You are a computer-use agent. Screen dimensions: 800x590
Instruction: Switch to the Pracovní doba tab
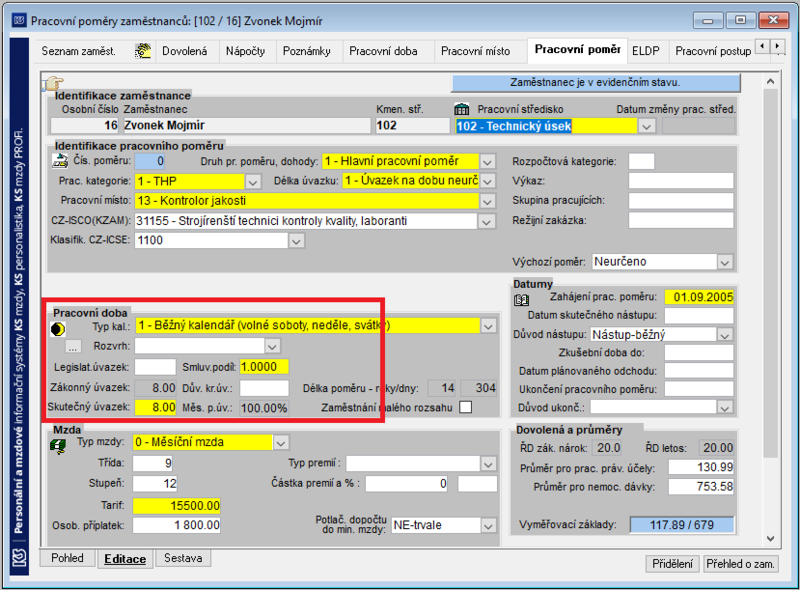tap(383, 51)
